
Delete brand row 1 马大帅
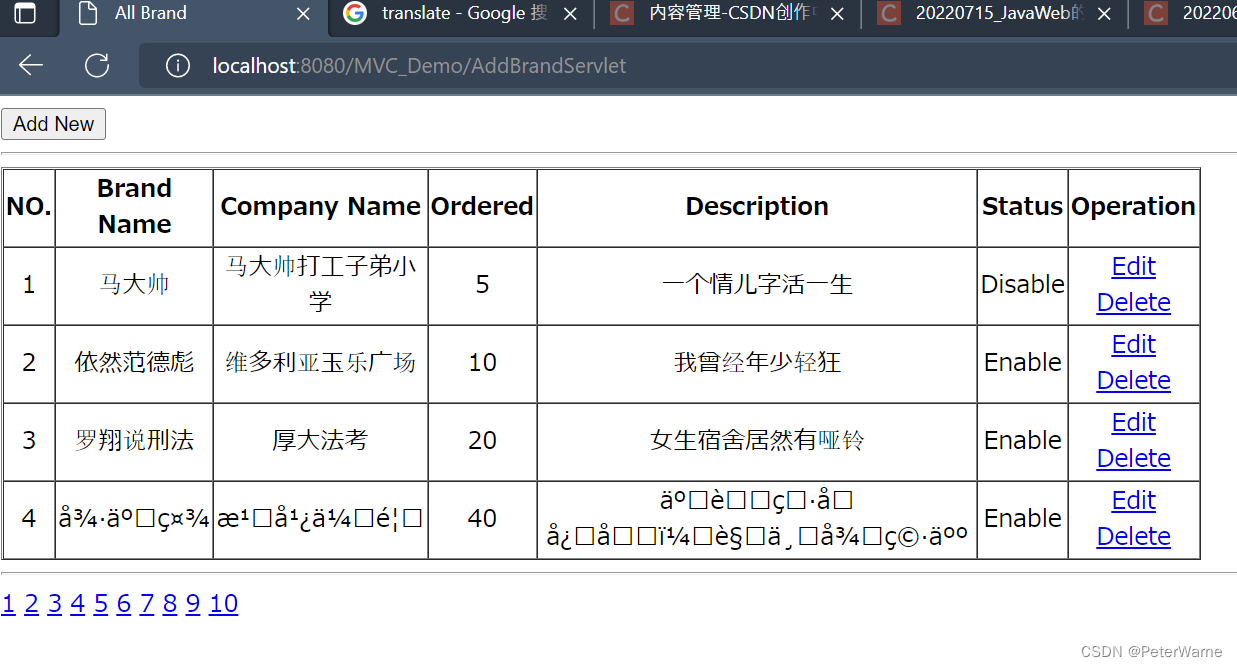click(1133, 303)
